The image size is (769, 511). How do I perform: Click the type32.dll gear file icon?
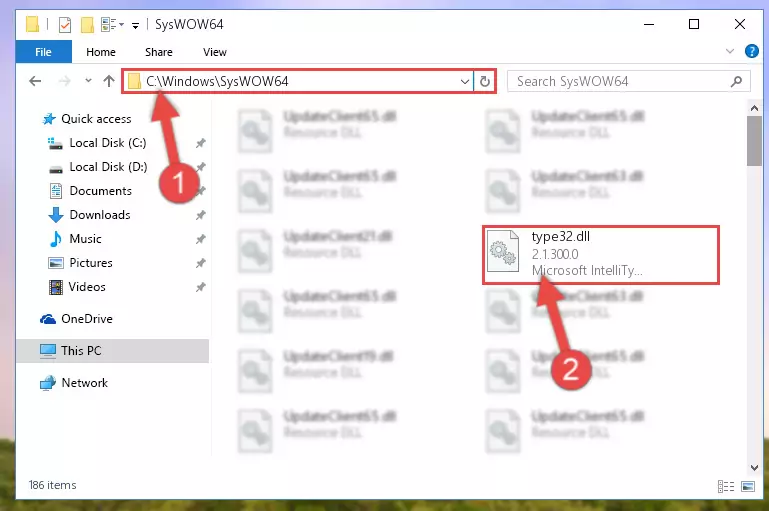click(503, 251)
